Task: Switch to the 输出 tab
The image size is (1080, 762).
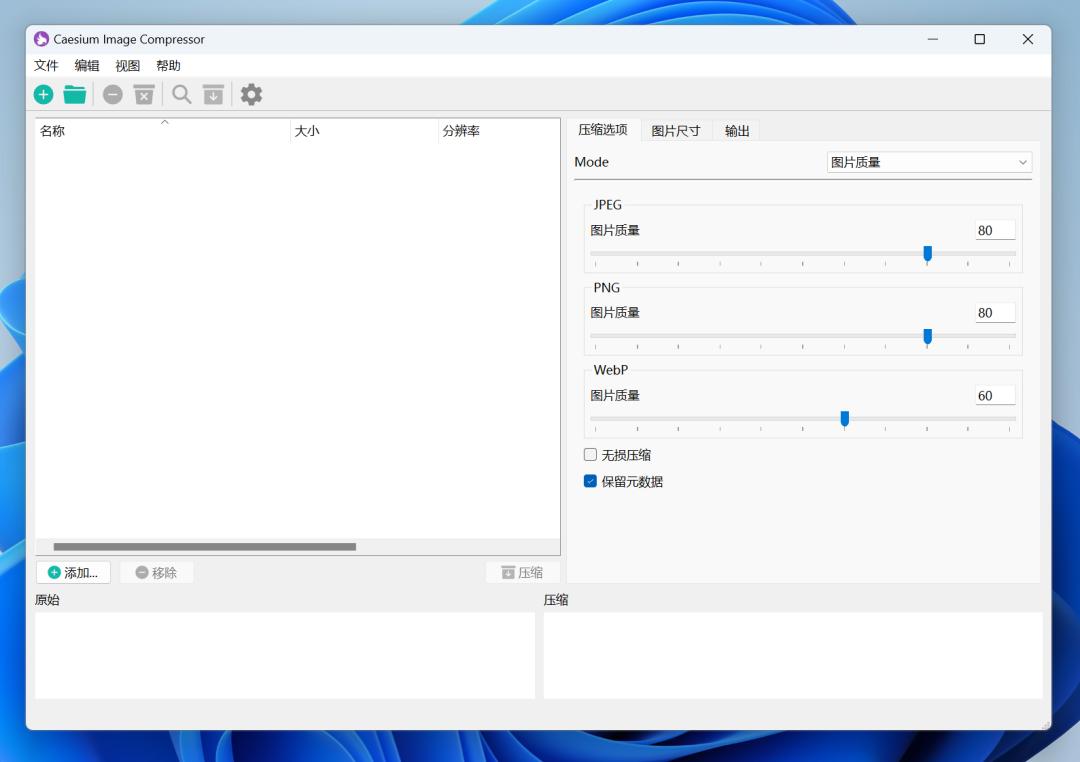Action: (x=737, y=130)
